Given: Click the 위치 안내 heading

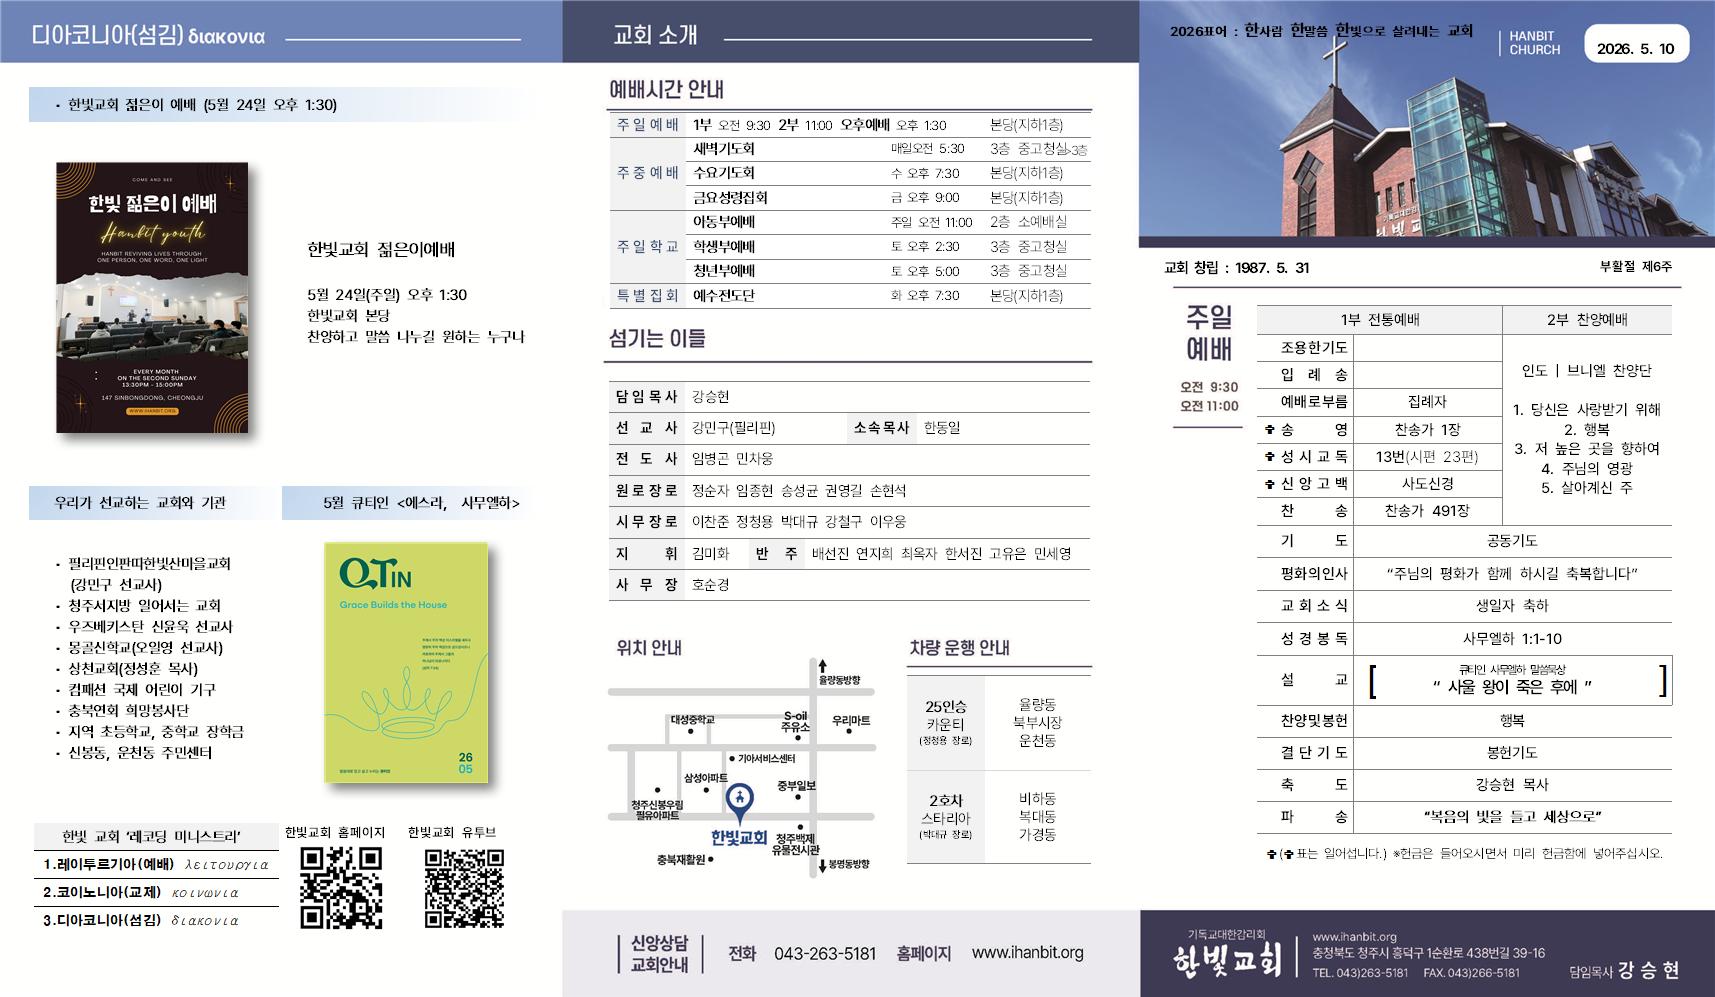Looking at the screenshot, I should (649, 647).
